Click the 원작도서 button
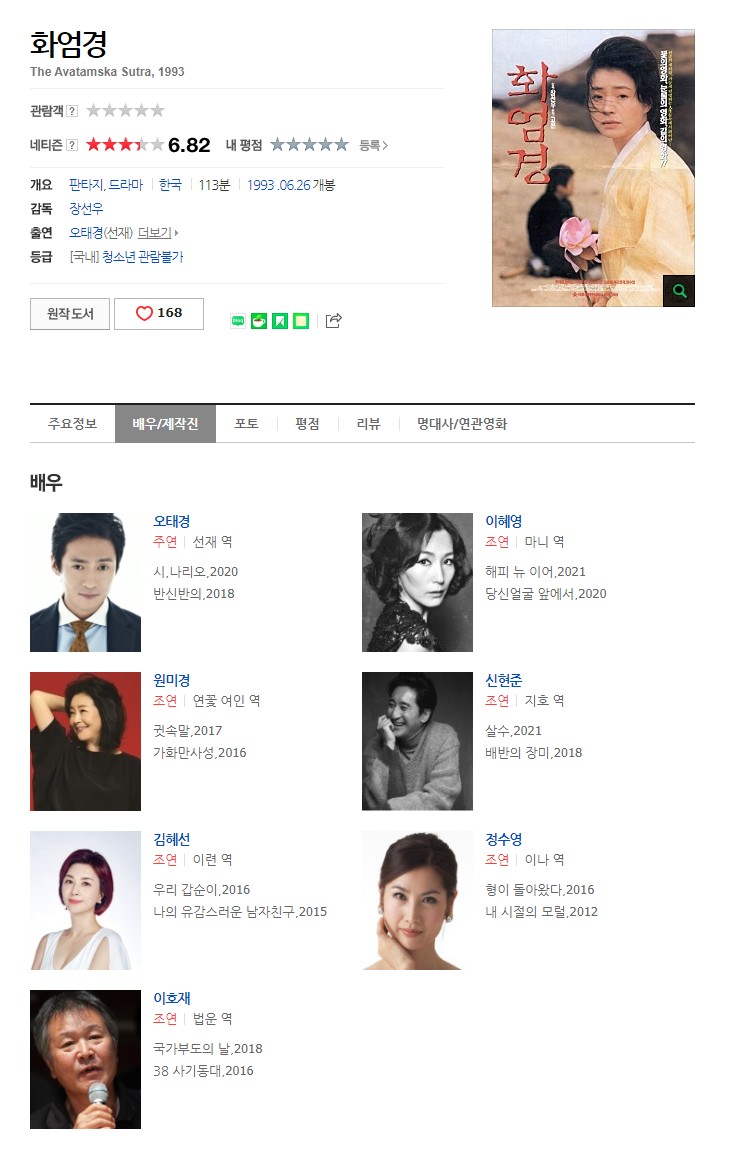742x1153 pixels. coord(70,314)
